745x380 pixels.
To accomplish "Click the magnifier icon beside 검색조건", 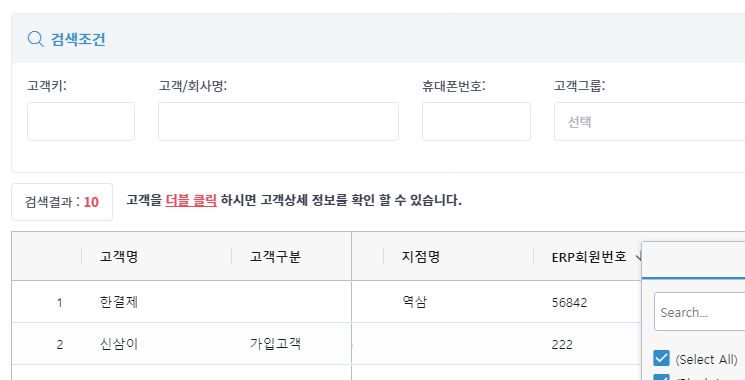I will [35, 38].
